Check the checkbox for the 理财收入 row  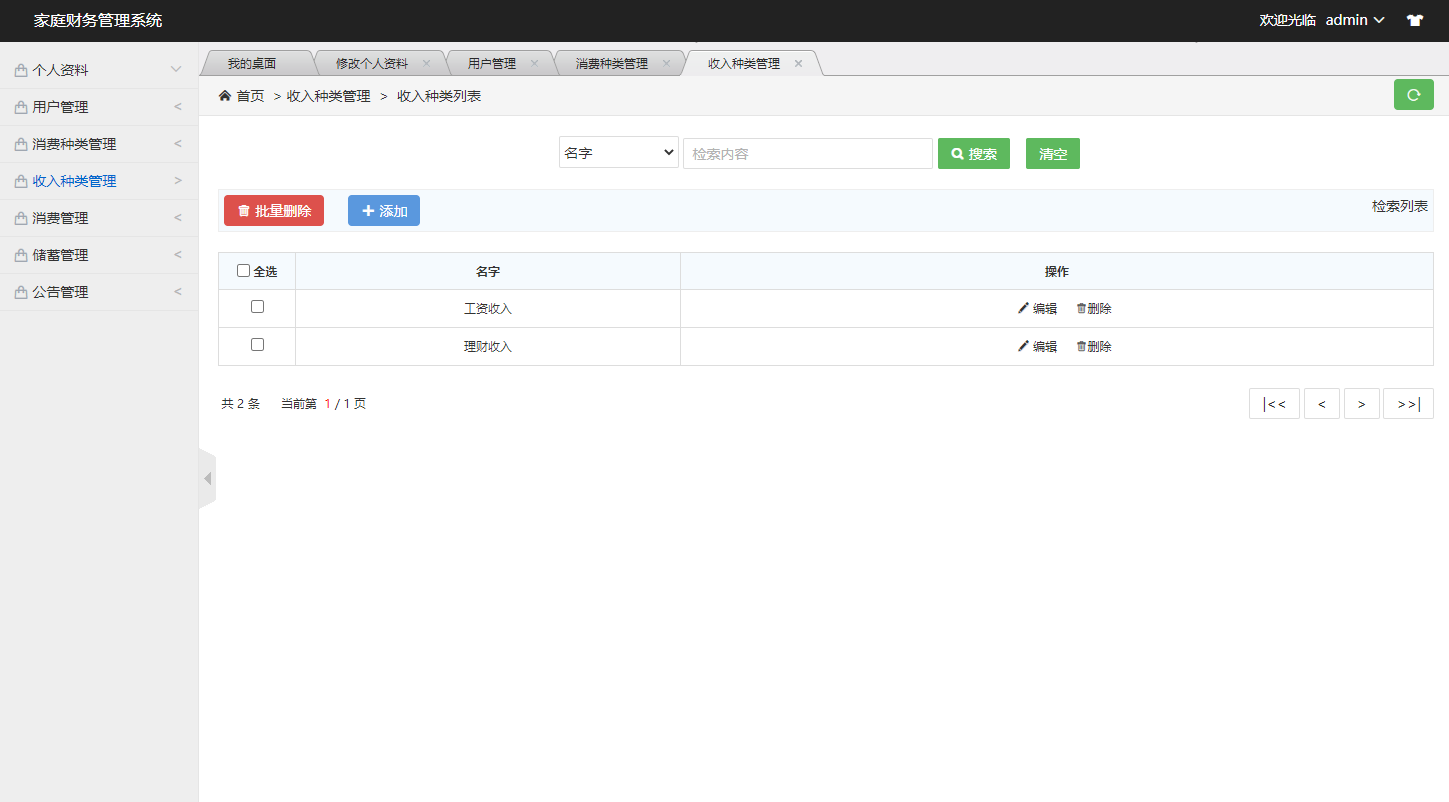257,345
